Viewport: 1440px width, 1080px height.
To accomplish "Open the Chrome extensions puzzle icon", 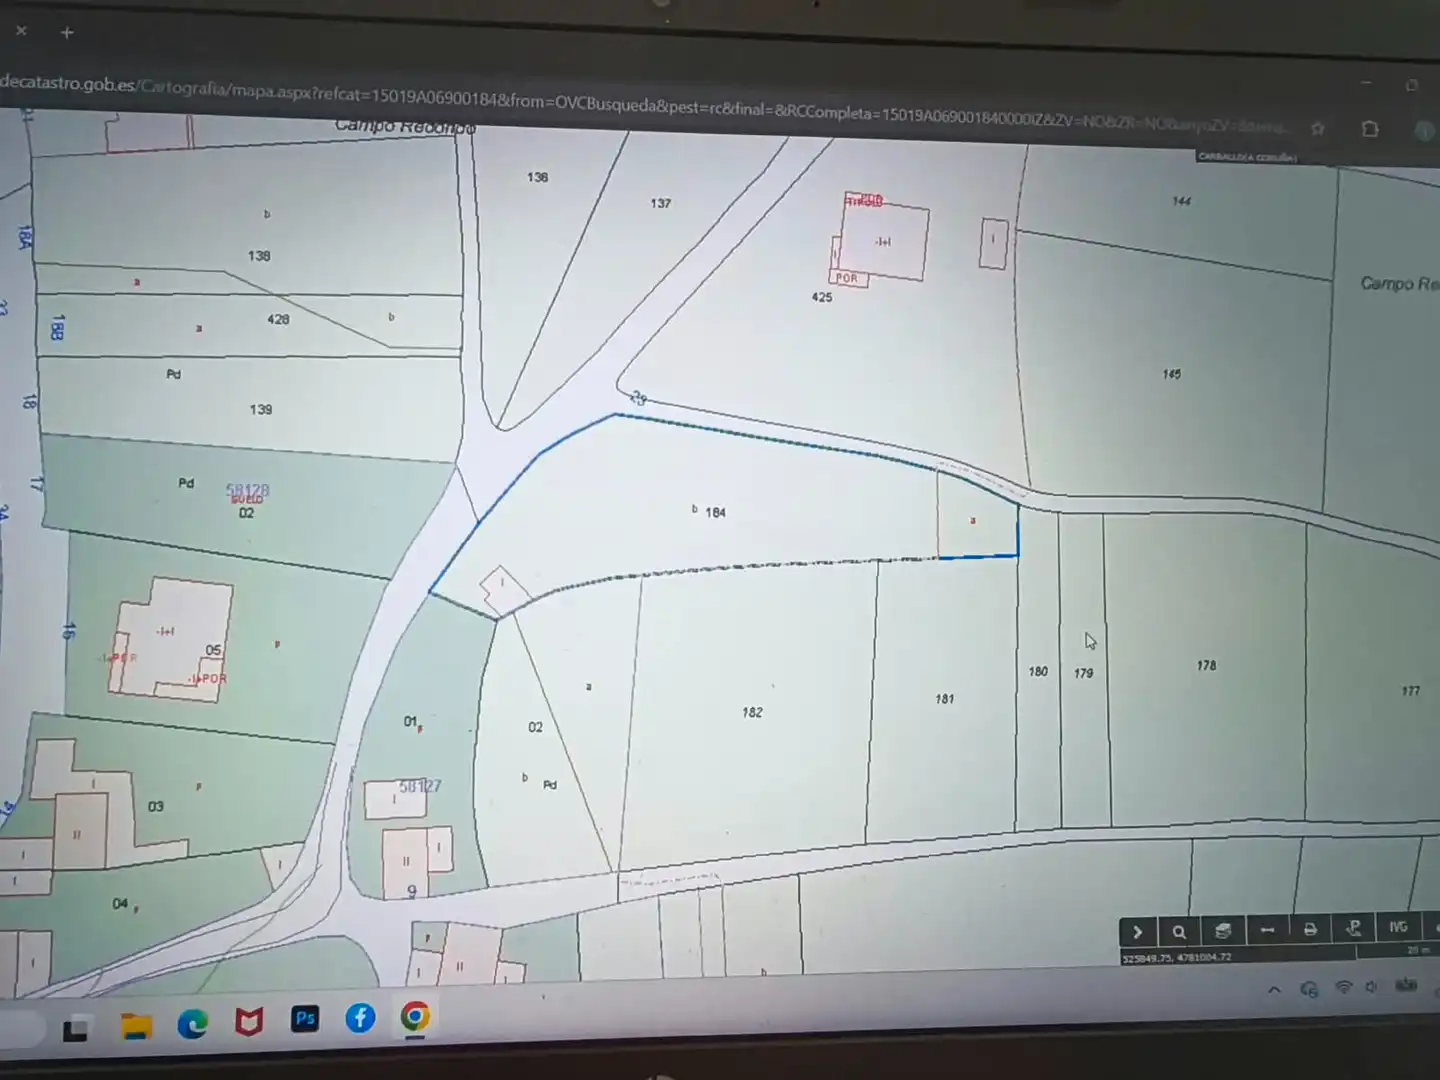I will coord(1370,129).
